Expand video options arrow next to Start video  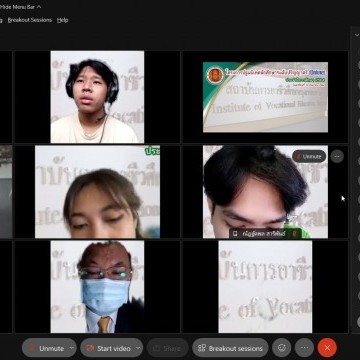coord(138,348)
